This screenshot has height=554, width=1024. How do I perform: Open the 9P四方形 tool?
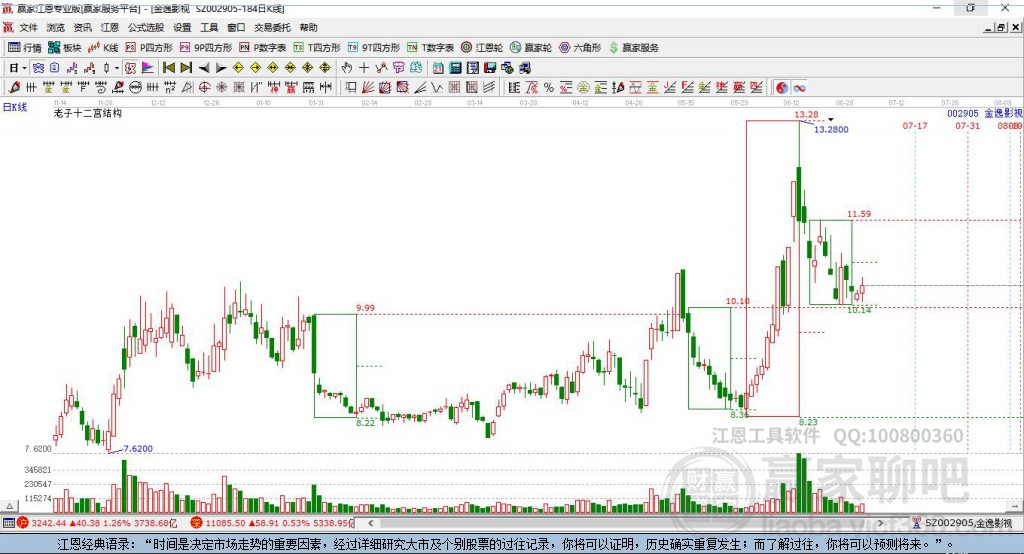(x=206, y=48)
